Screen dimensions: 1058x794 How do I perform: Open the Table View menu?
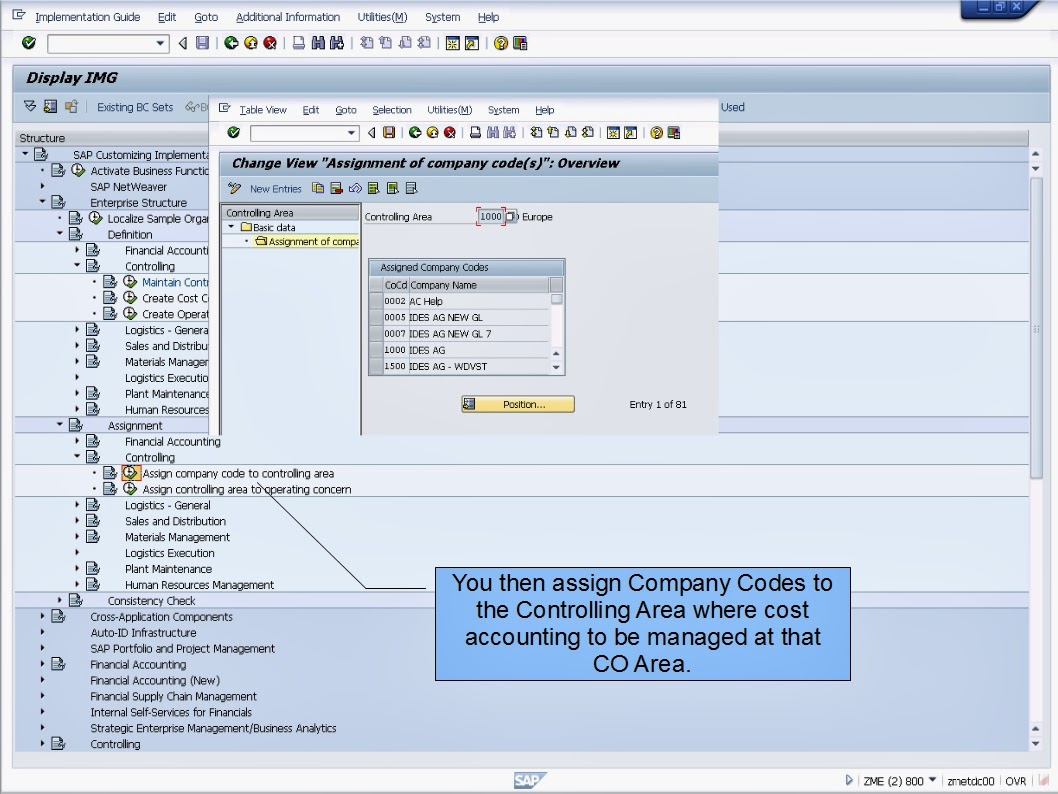click(265, 110)
